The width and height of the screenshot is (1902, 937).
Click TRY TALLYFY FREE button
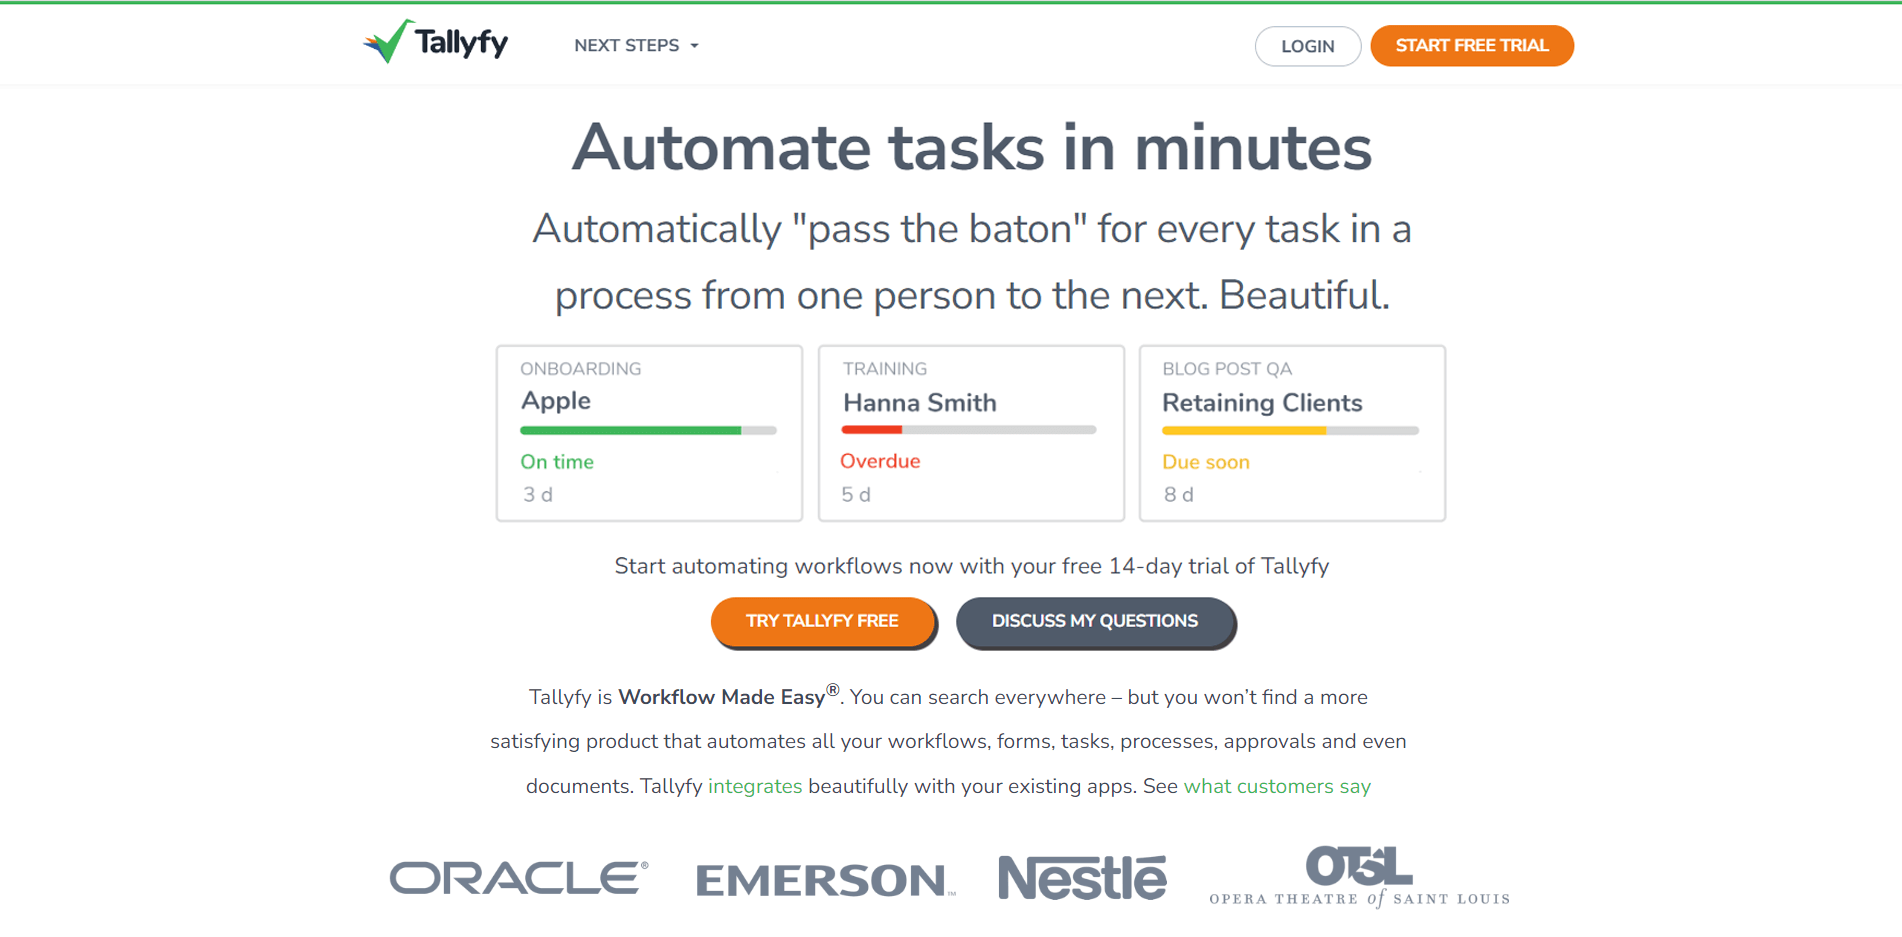click(823, 622)
